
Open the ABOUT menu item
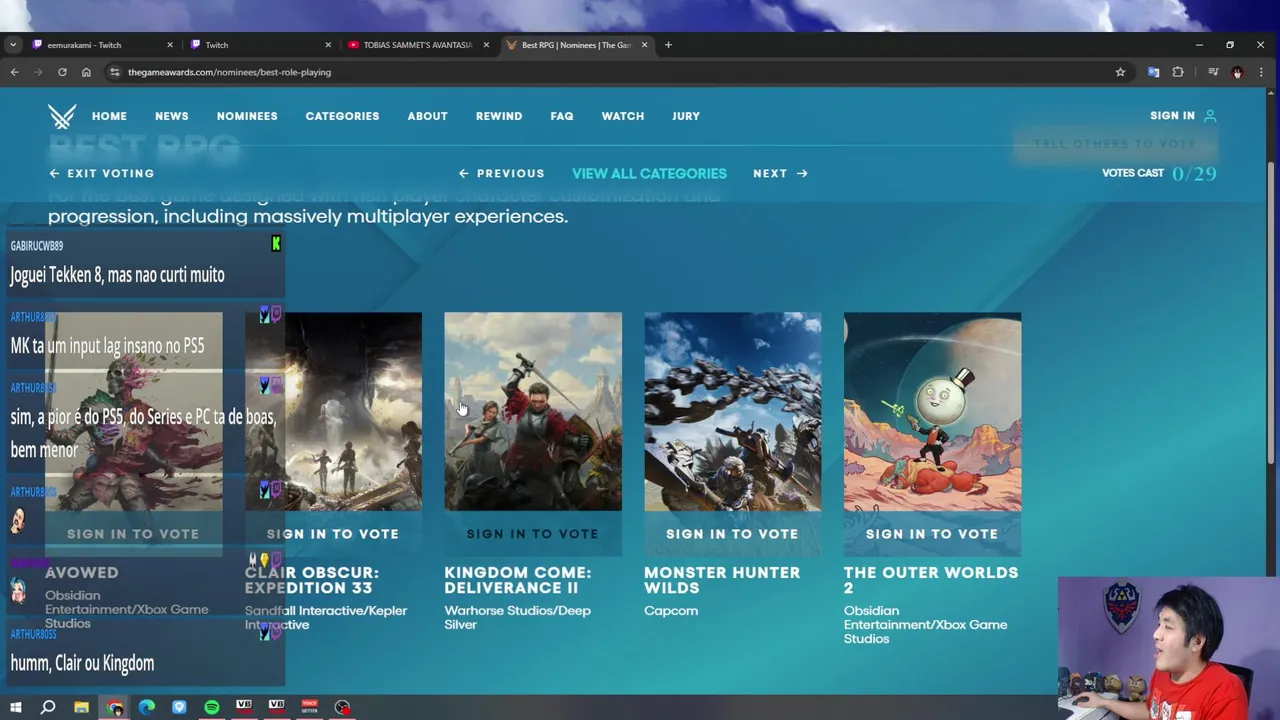[427, 116]
